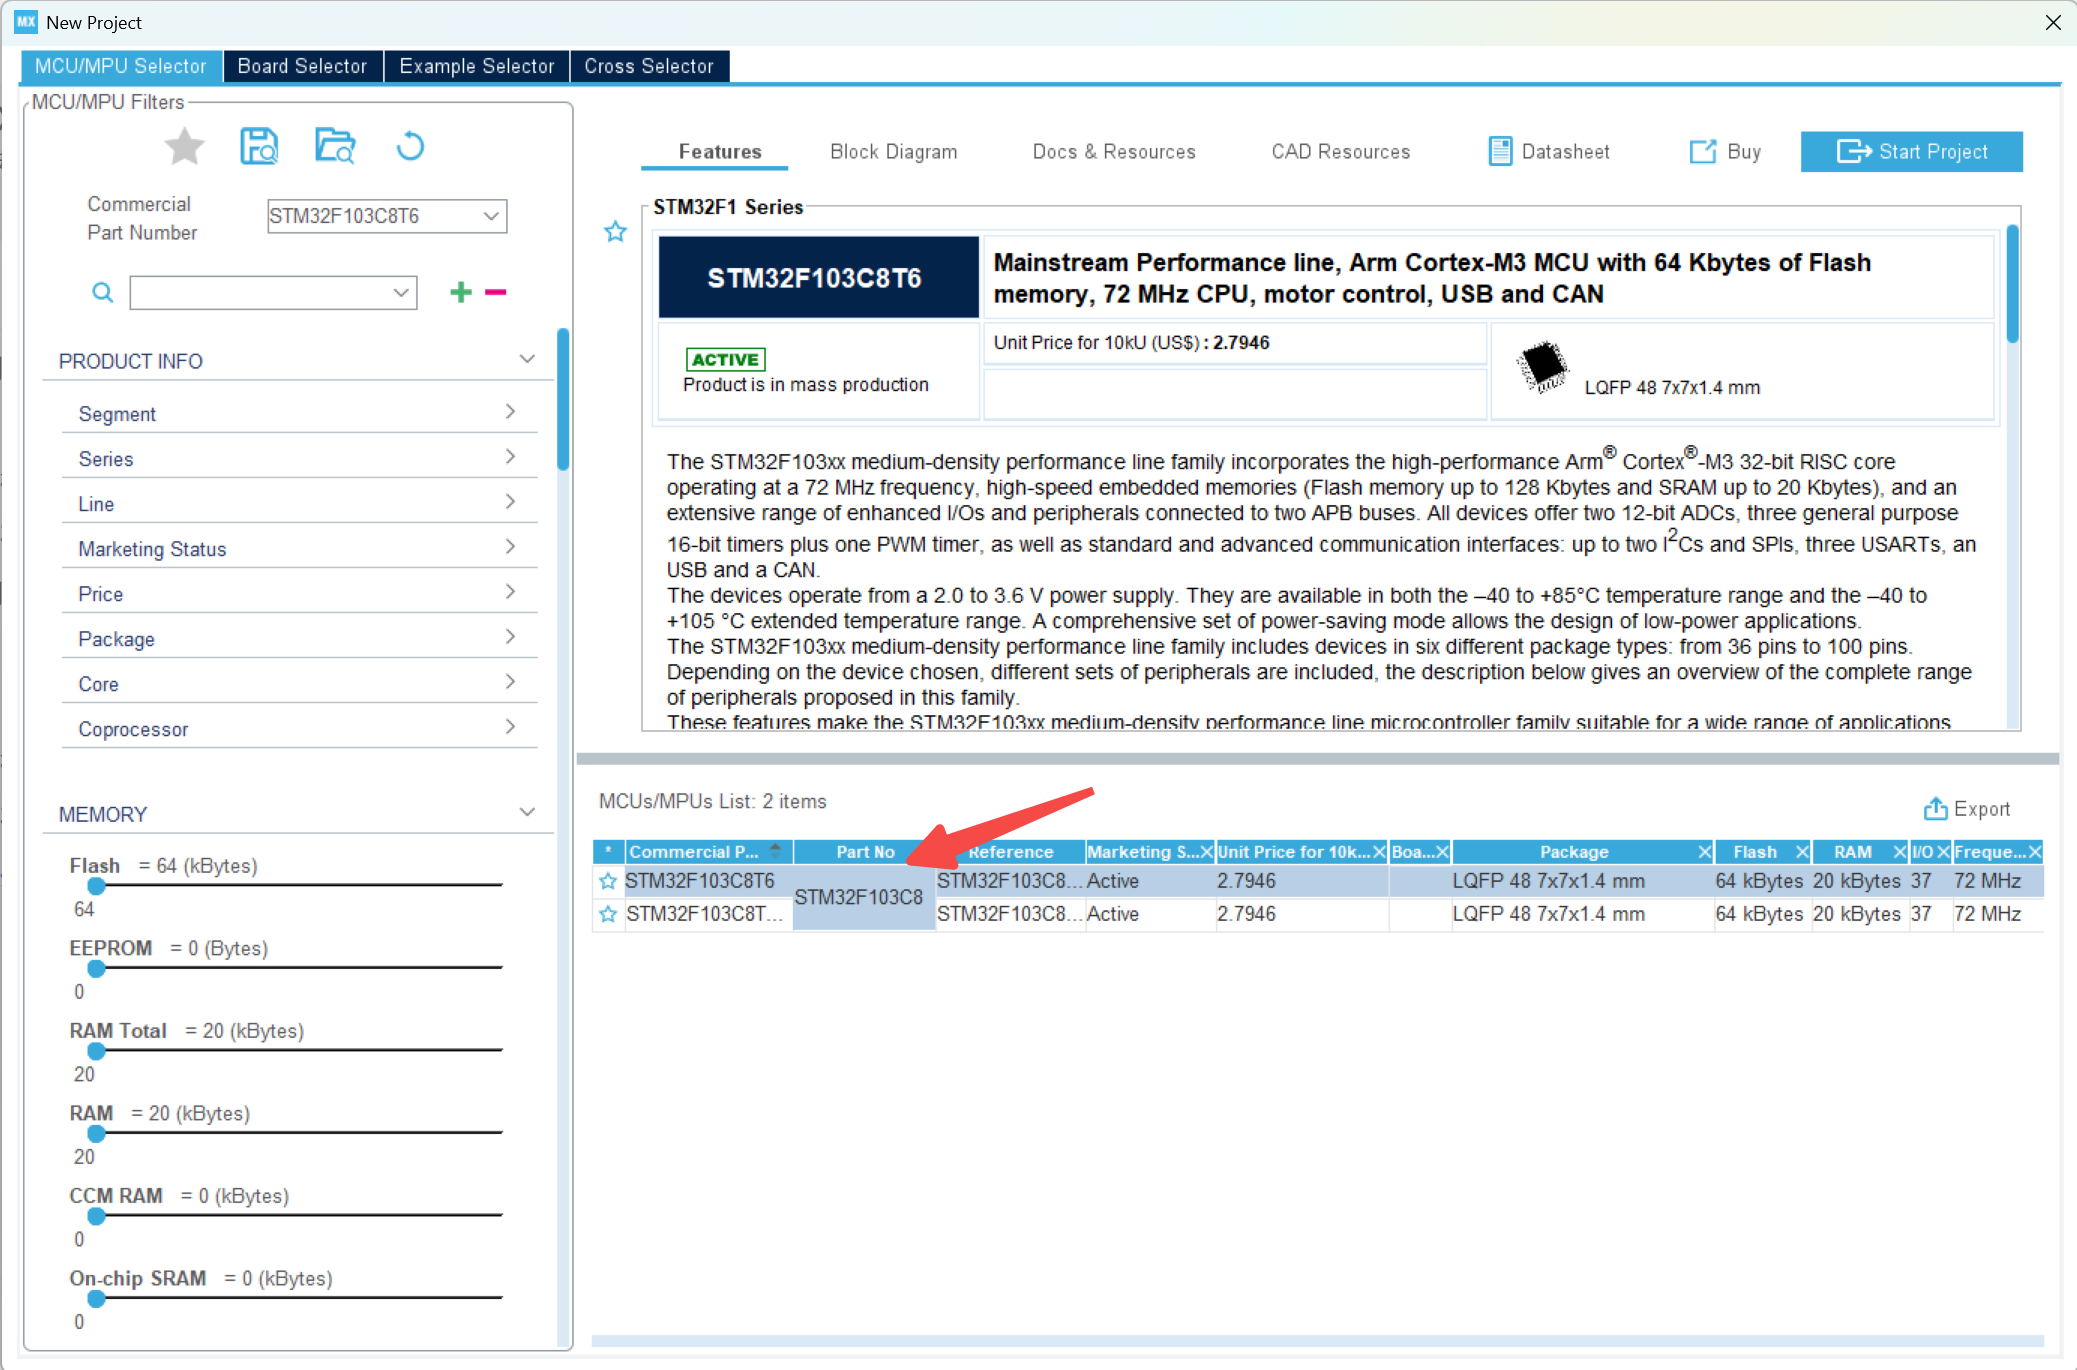Viewport: 2077px width, 1370px height.
Task: Toggle favorite star beside the STM32F1 Series panel
Action: [x=615, y=232]
